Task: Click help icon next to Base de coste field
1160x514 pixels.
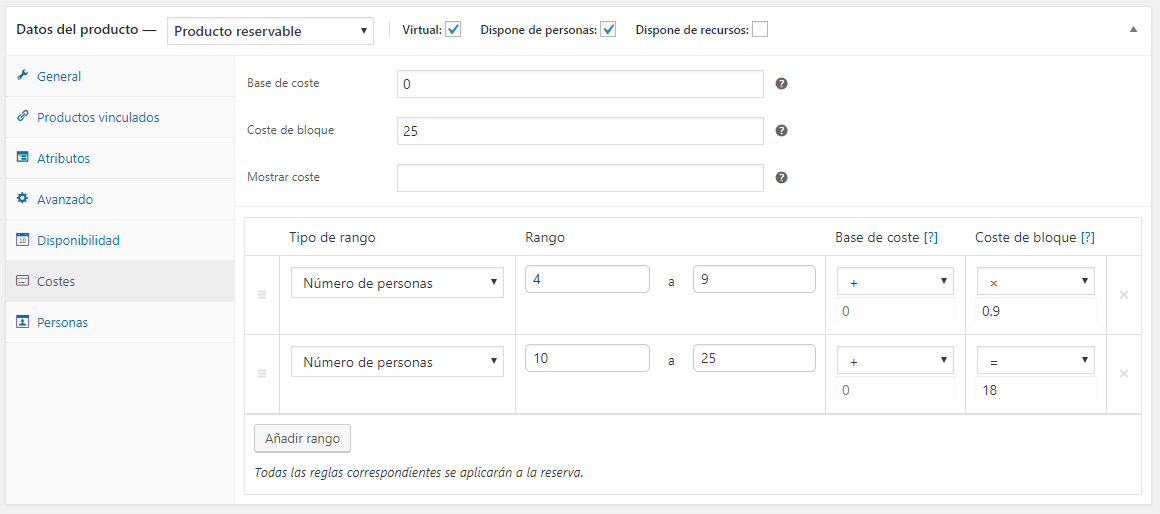Action: [781, 84]
